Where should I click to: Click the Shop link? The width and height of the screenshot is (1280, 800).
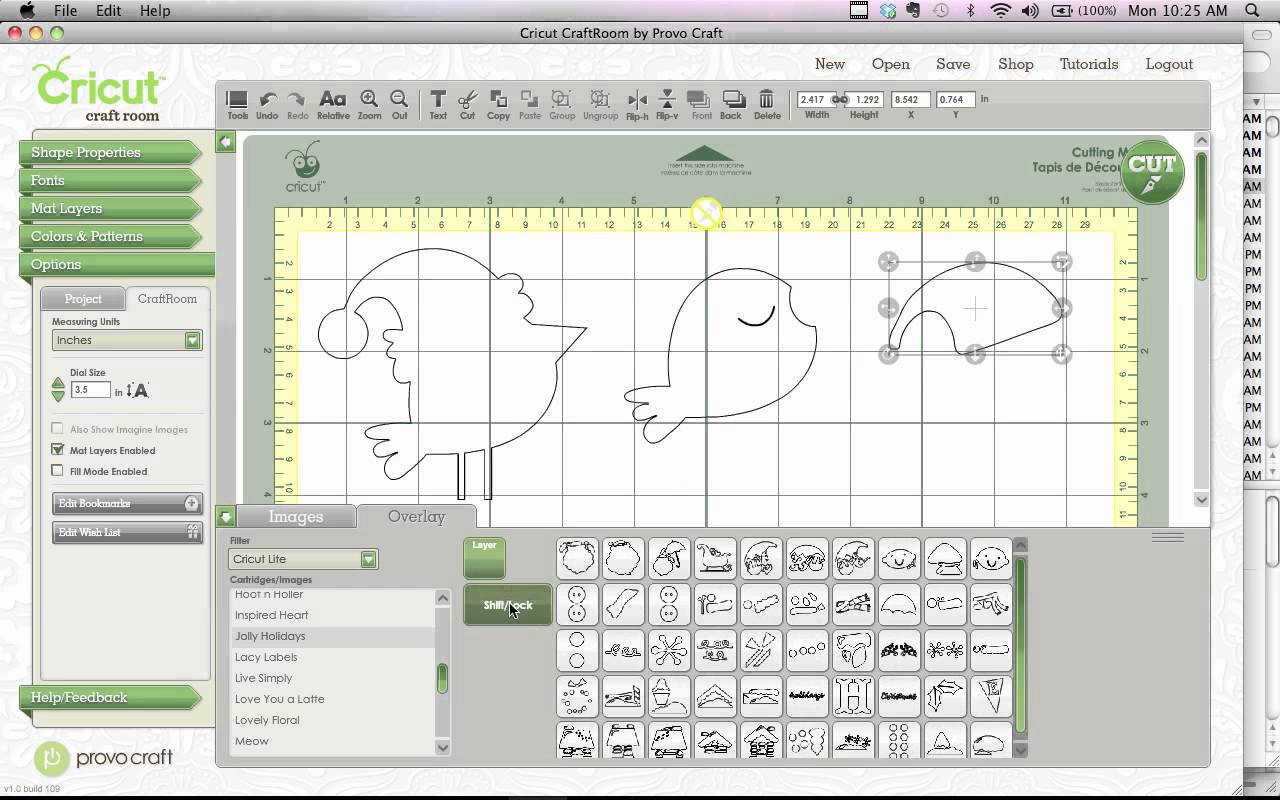coord(1016,64)
